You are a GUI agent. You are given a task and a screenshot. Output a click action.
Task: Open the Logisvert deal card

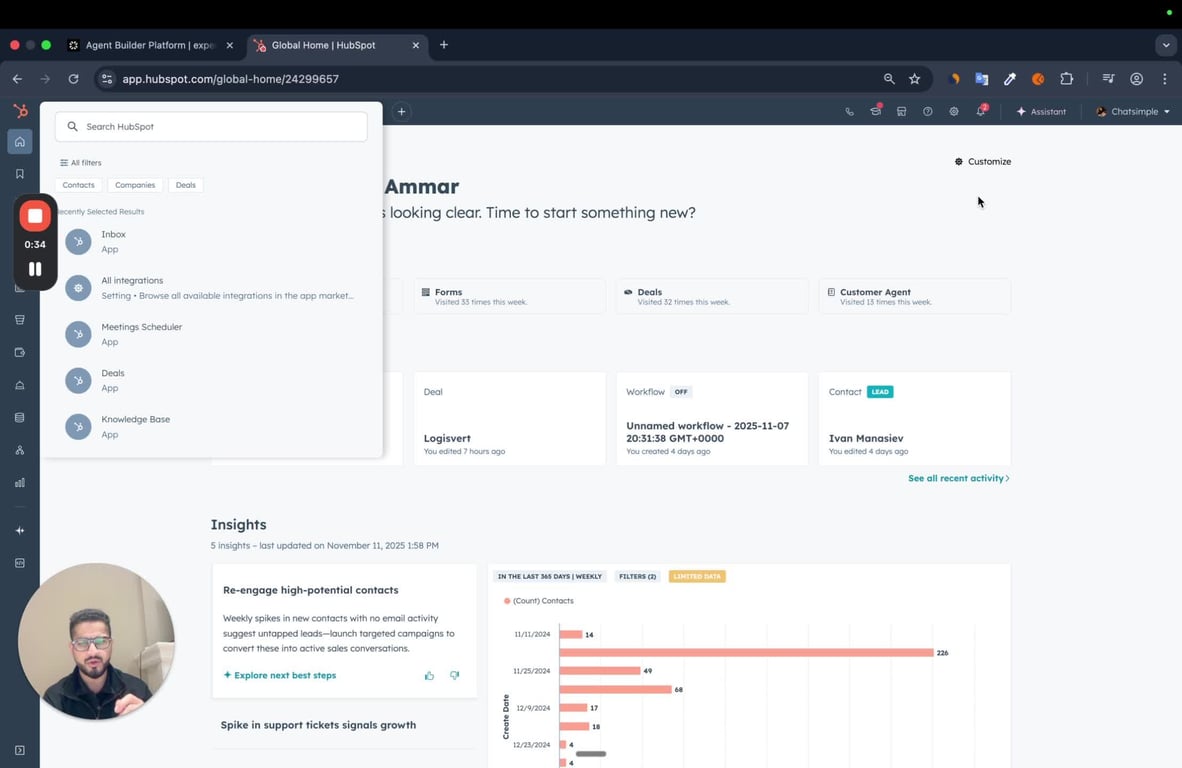[510, 418]
